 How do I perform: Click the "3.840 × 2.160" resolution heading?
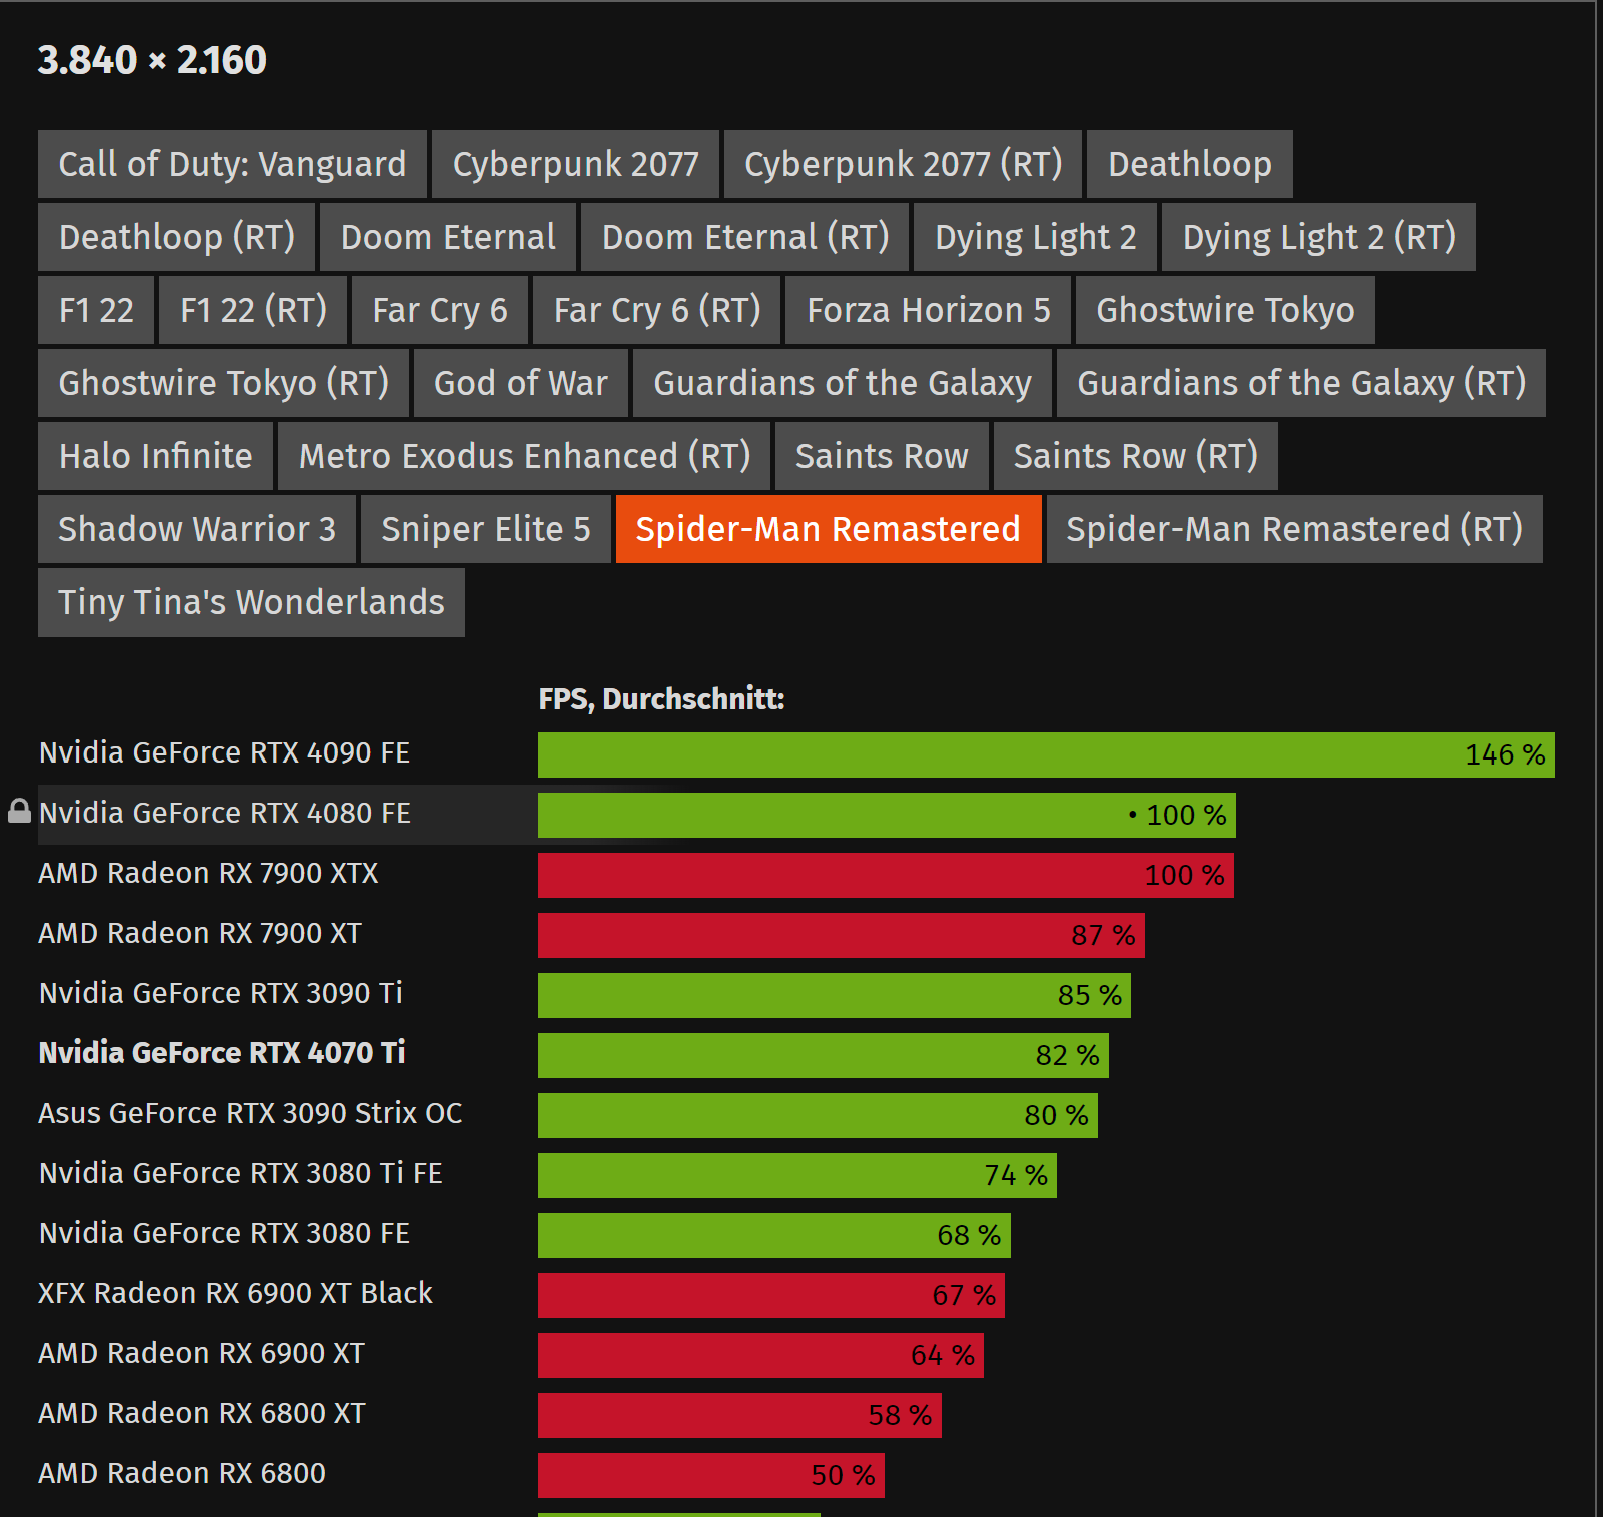click(152, 60)
